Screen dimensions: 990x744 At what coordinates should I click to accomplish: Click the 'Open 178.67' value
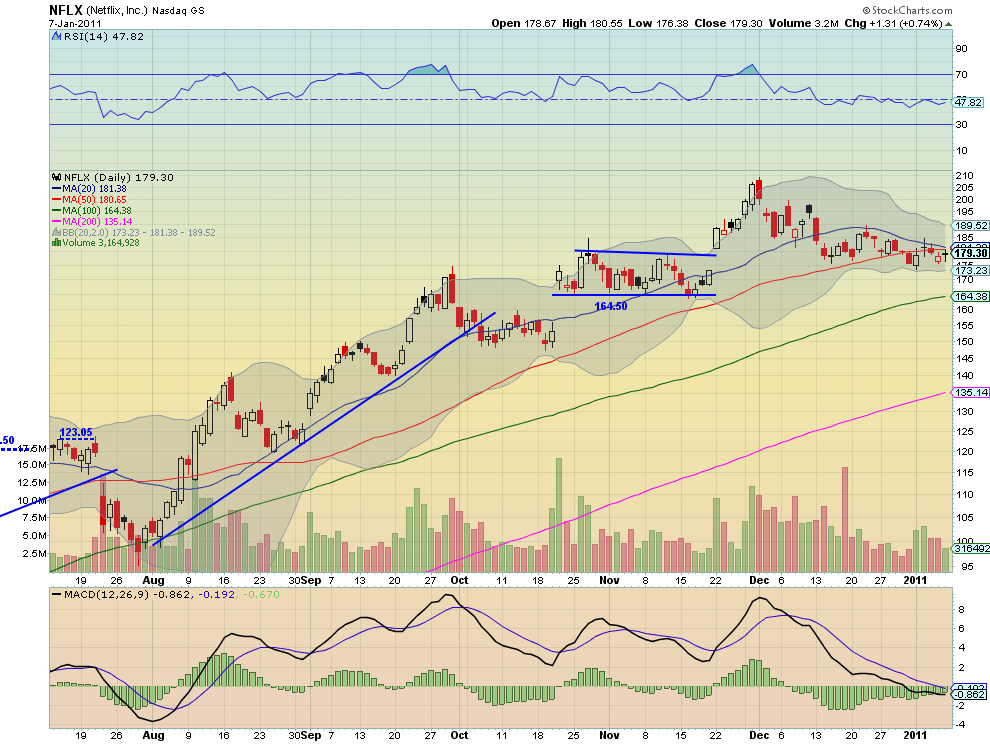524,23
